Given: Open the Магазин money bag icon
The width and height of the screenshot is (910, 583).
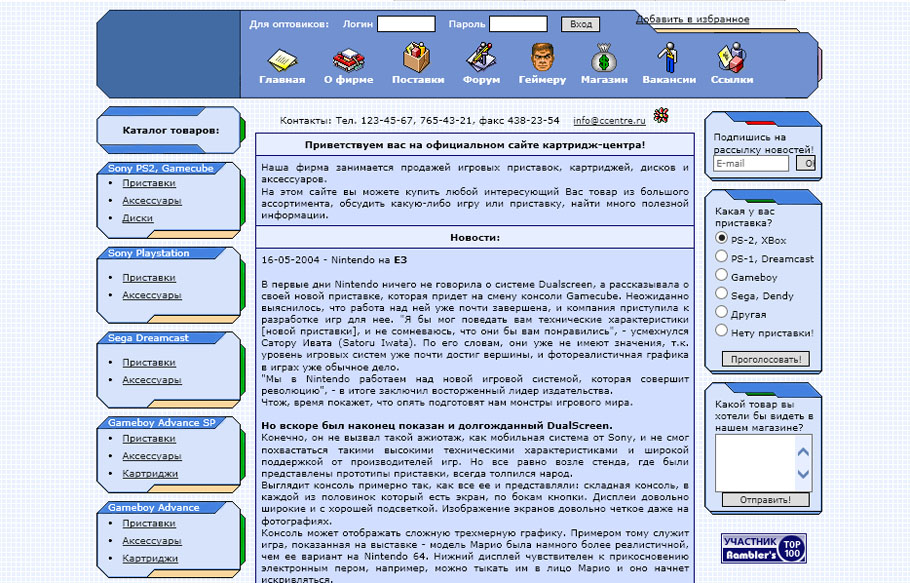Looking at the screenshot, I should click(604, 58).
